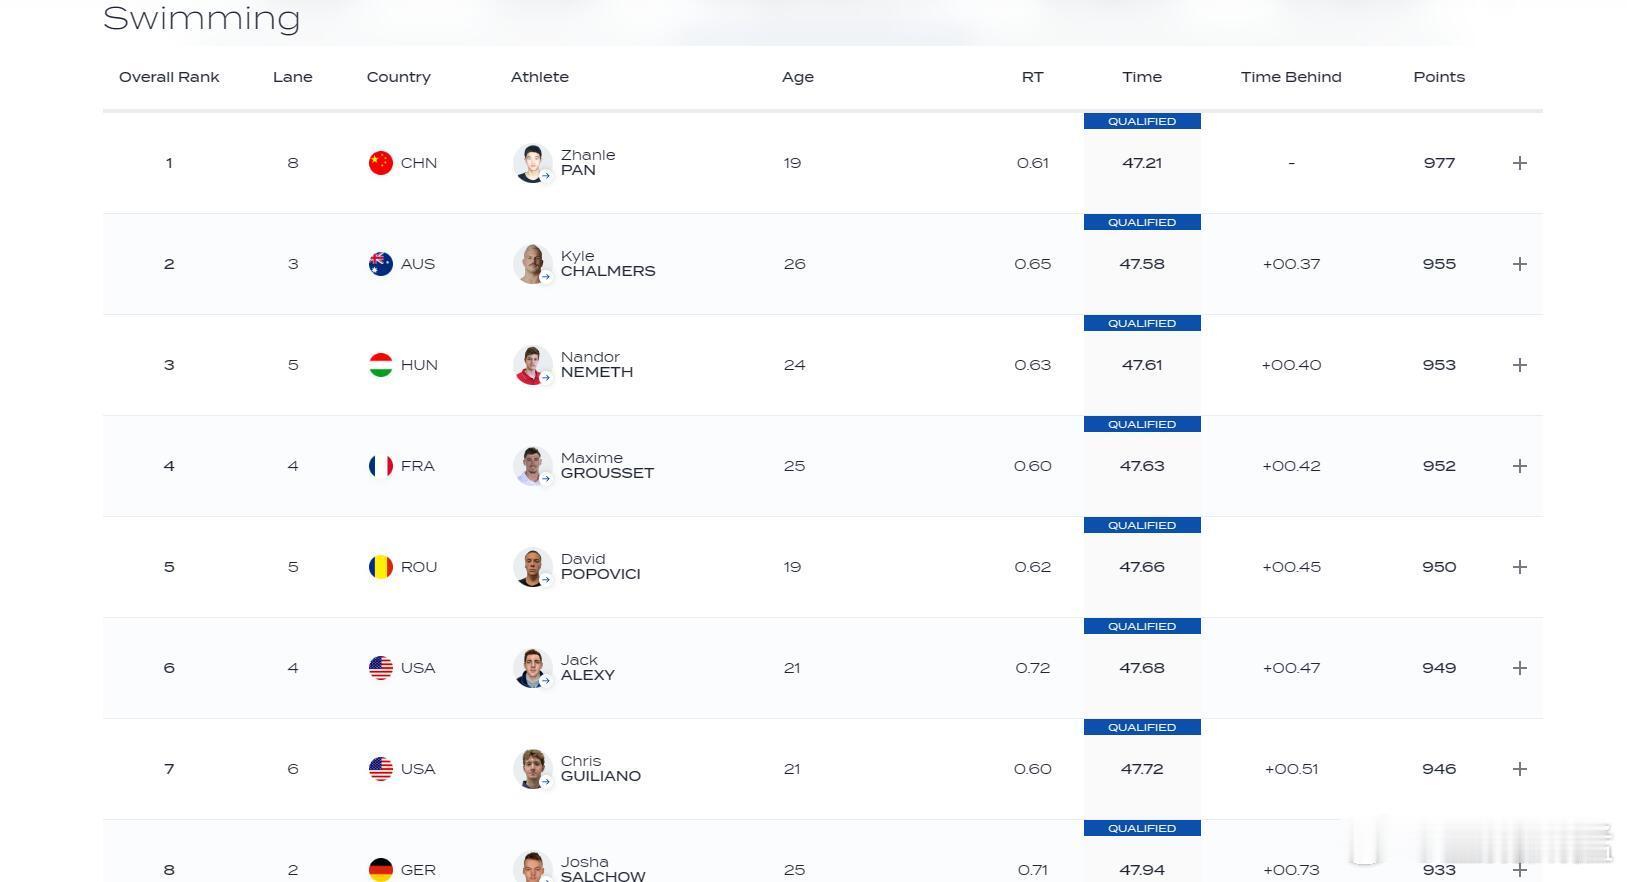
Task: Expand Nandor Nemeth's row plus icon
Action: point(1519,365)
